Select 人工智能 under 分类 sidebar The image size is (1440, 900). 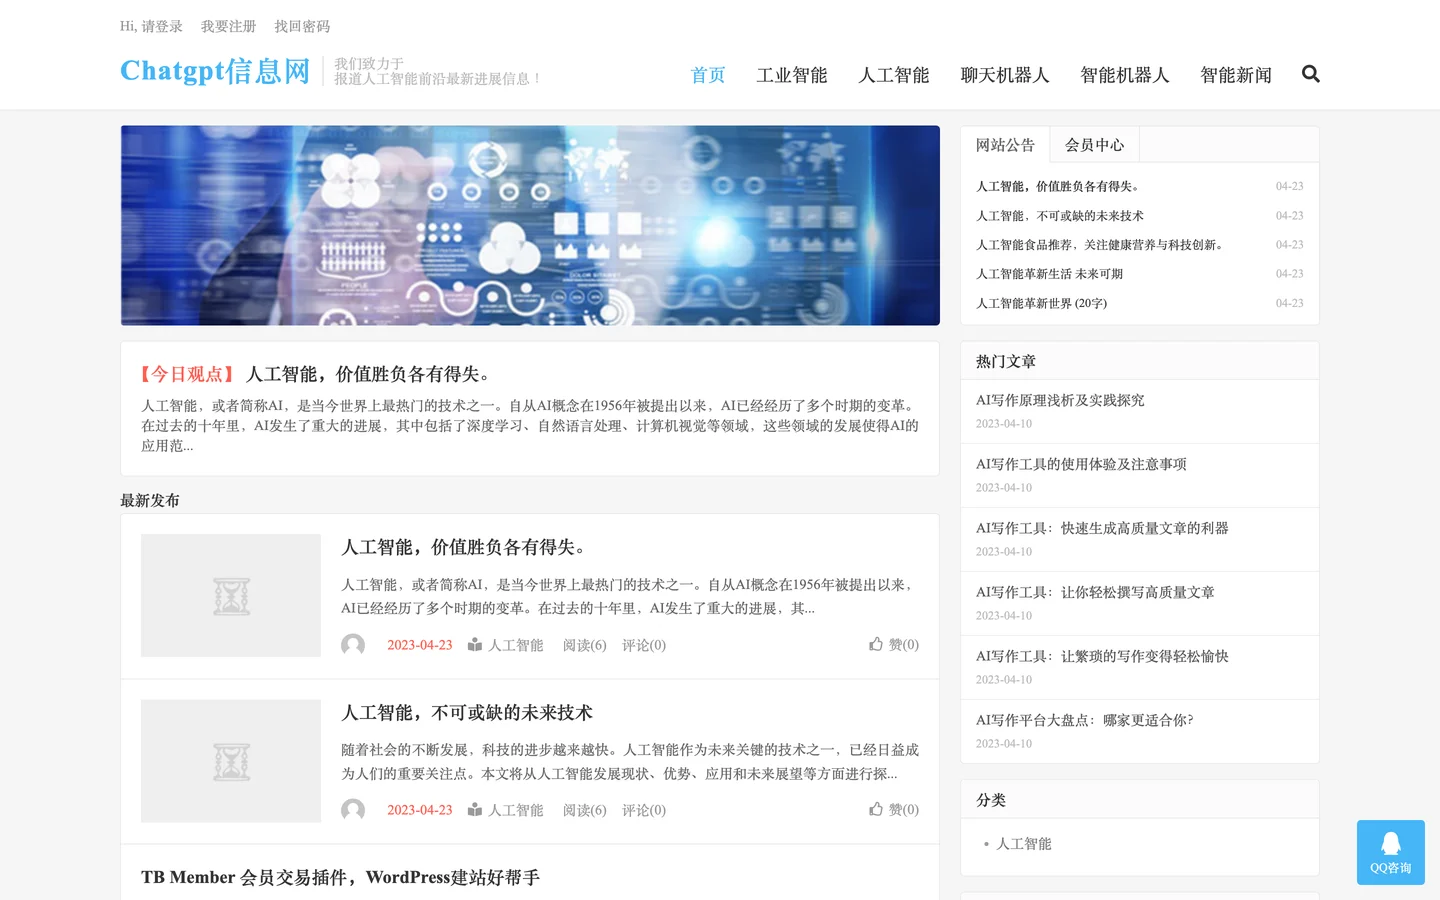1024,844
